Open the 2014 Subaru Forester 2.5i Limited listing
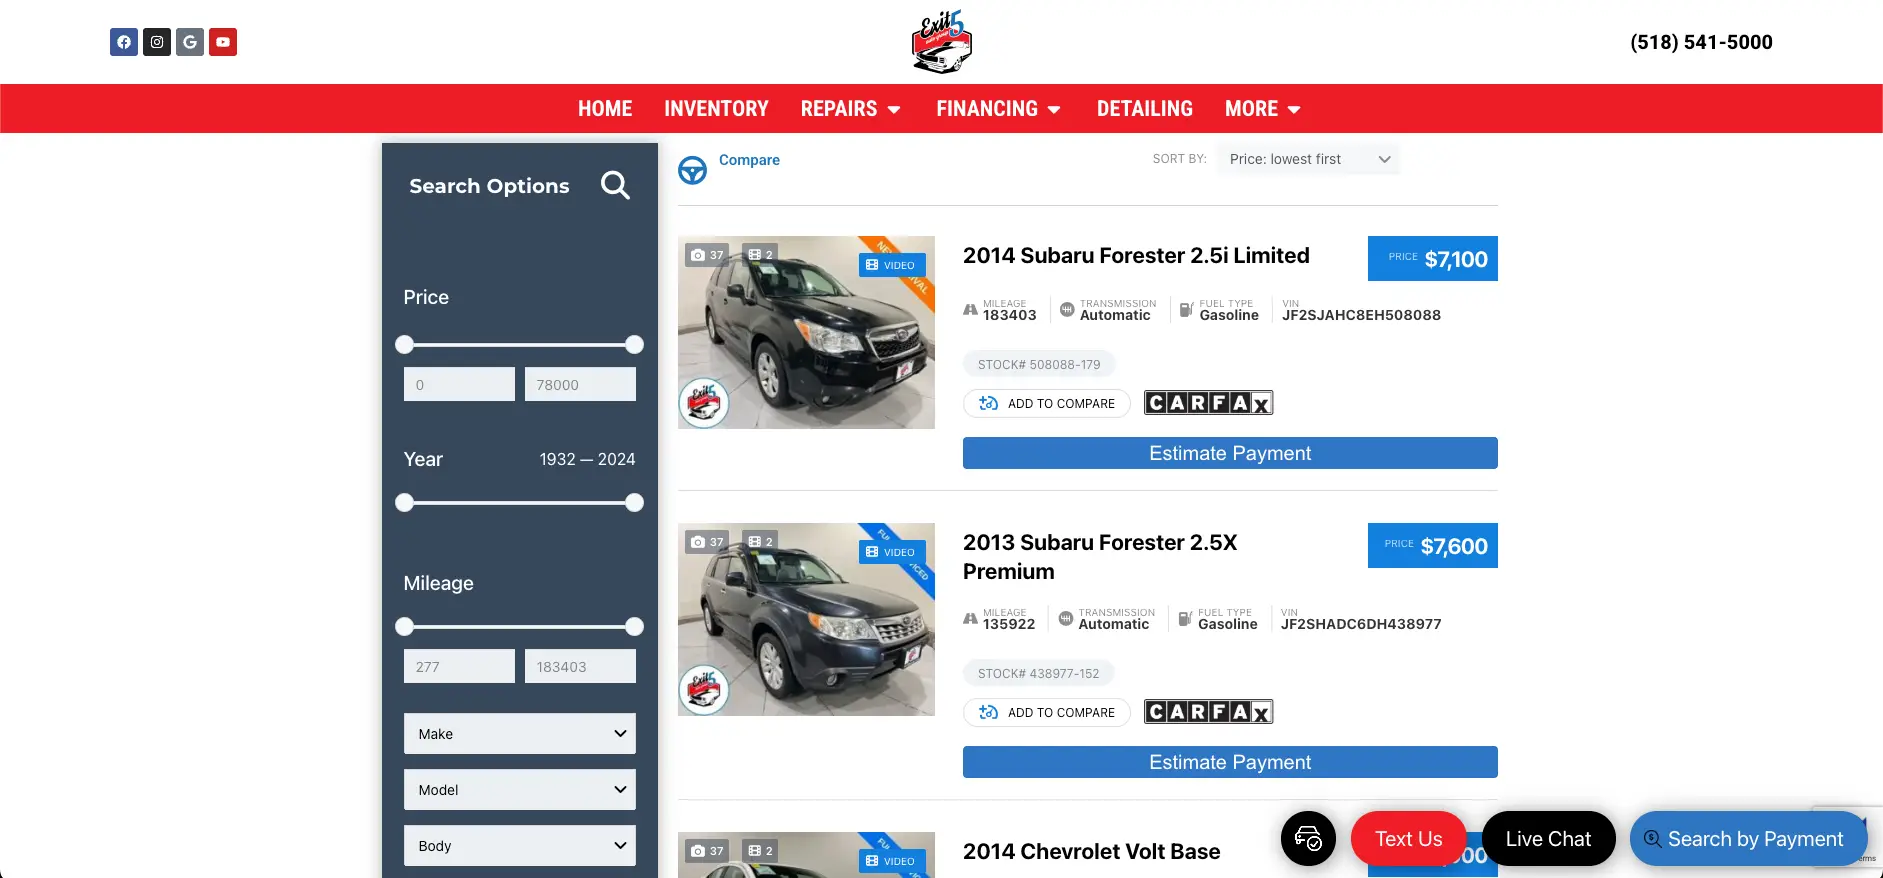1883x878 pixels. click(x=1136, y=256)
